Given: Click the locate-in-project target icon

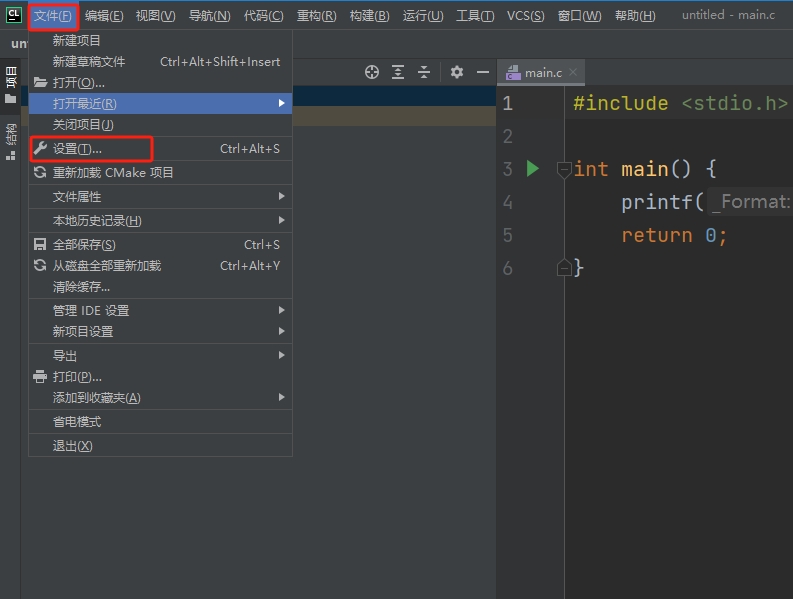Looking at the screenshot, I should pyautogui.click(x=372, y=72).
